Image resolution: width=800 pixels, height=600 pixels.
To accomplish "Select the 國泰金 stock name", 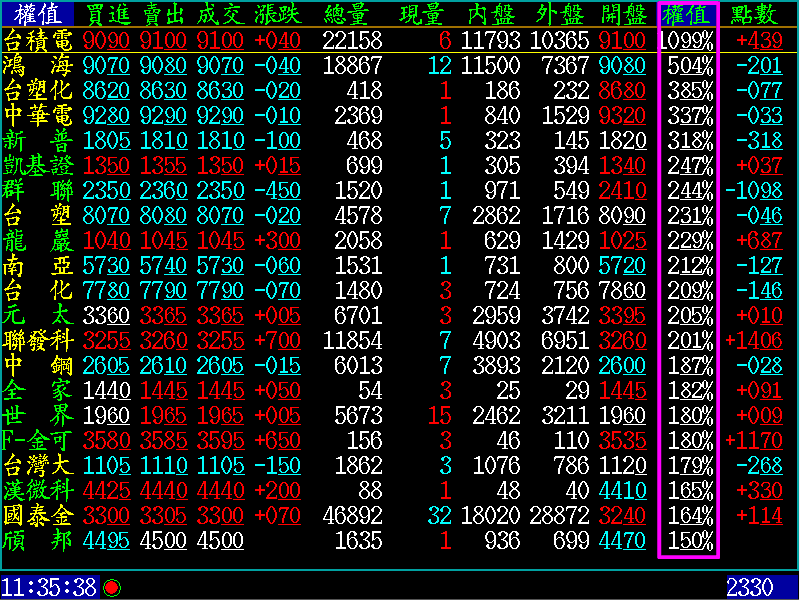I will pyautogui.click(x=37, y=515).
